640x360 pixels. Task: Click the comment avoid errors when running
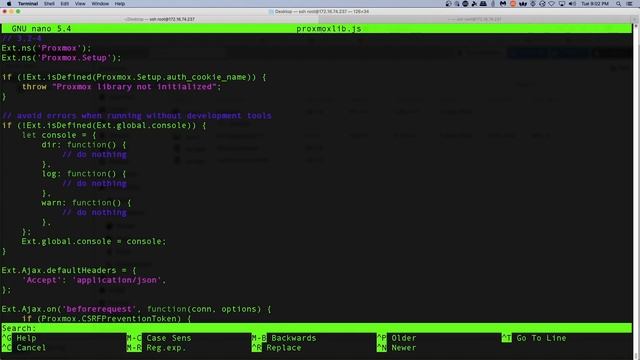(136, 116)
